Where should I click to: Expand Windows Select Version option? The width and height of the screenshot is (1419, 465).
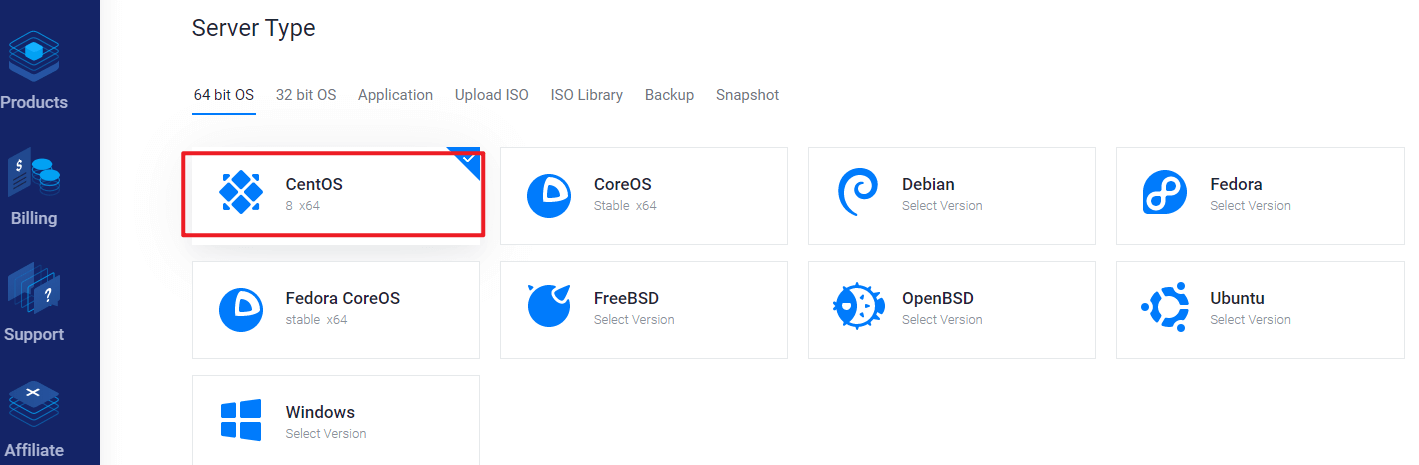coord(326,434)
